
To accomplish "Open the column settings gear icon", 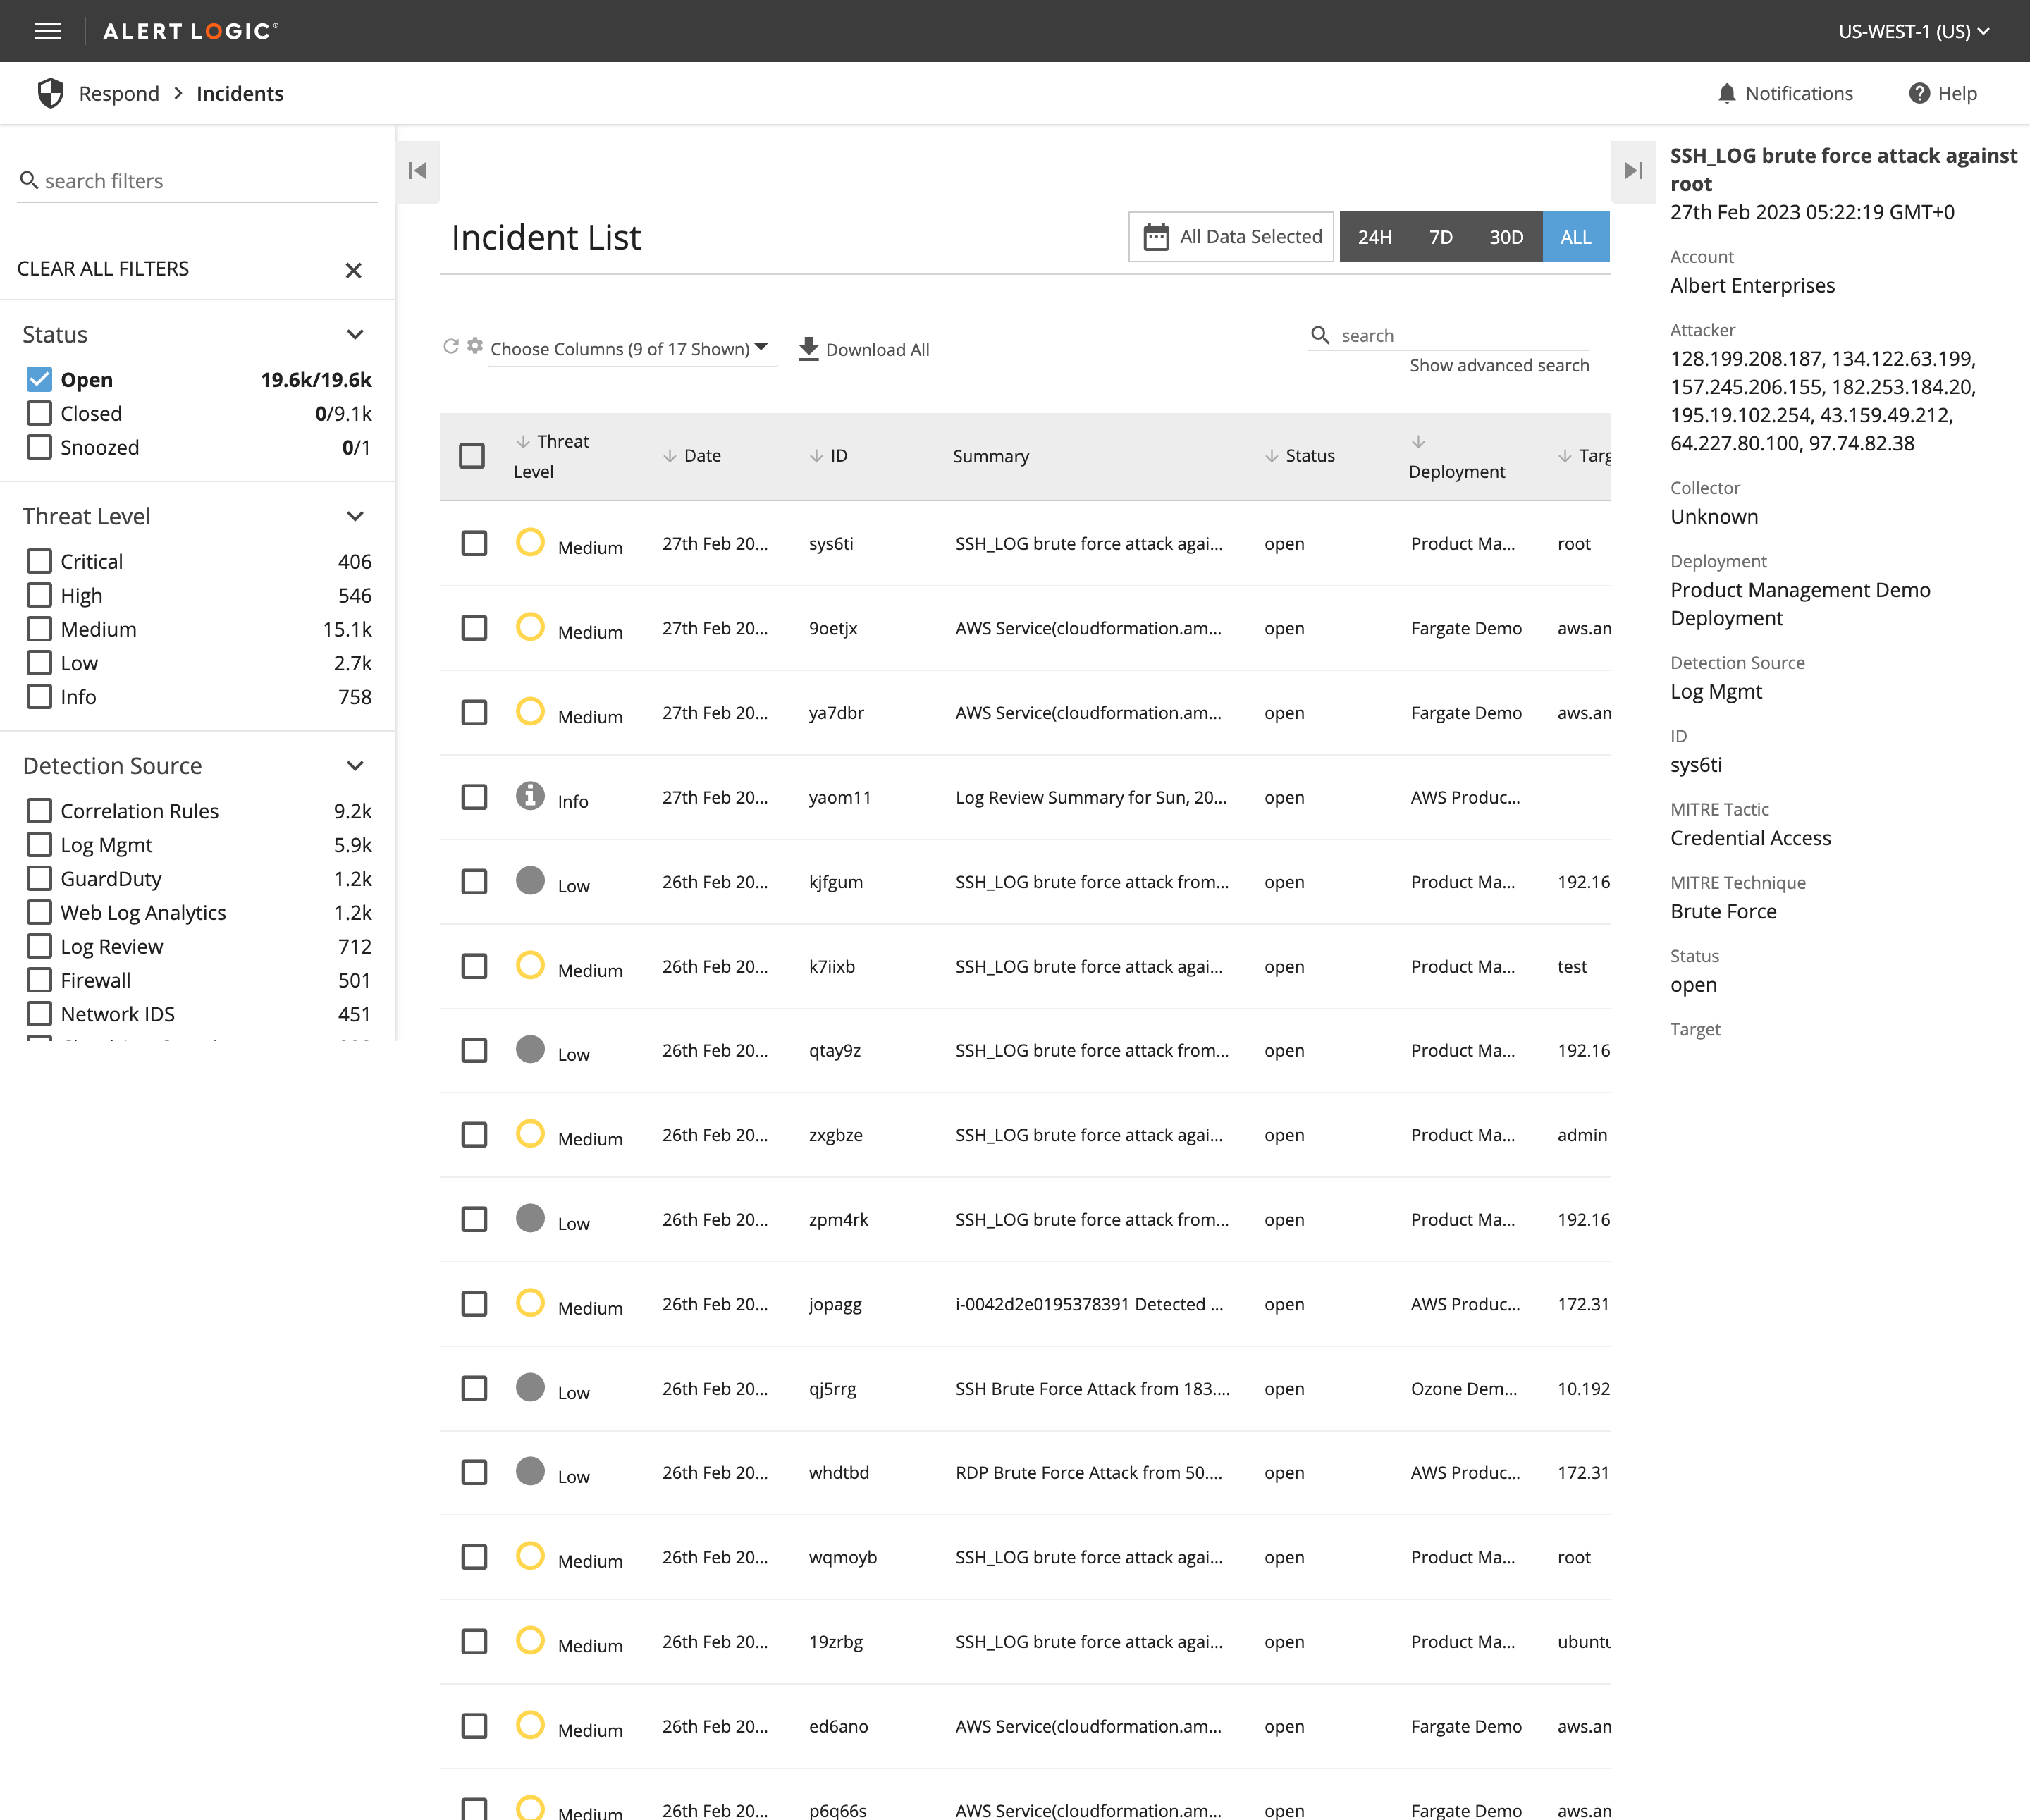I will click(x=475, y=345).
